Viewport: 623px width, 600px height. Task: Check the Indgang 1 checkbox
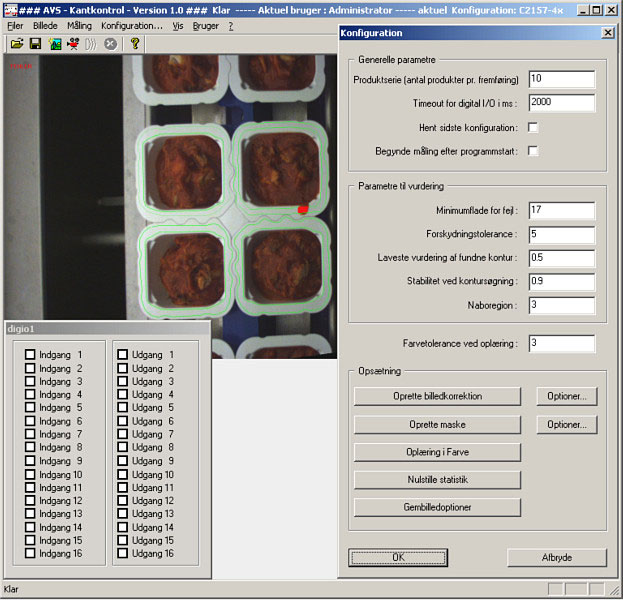click(30, 354)
